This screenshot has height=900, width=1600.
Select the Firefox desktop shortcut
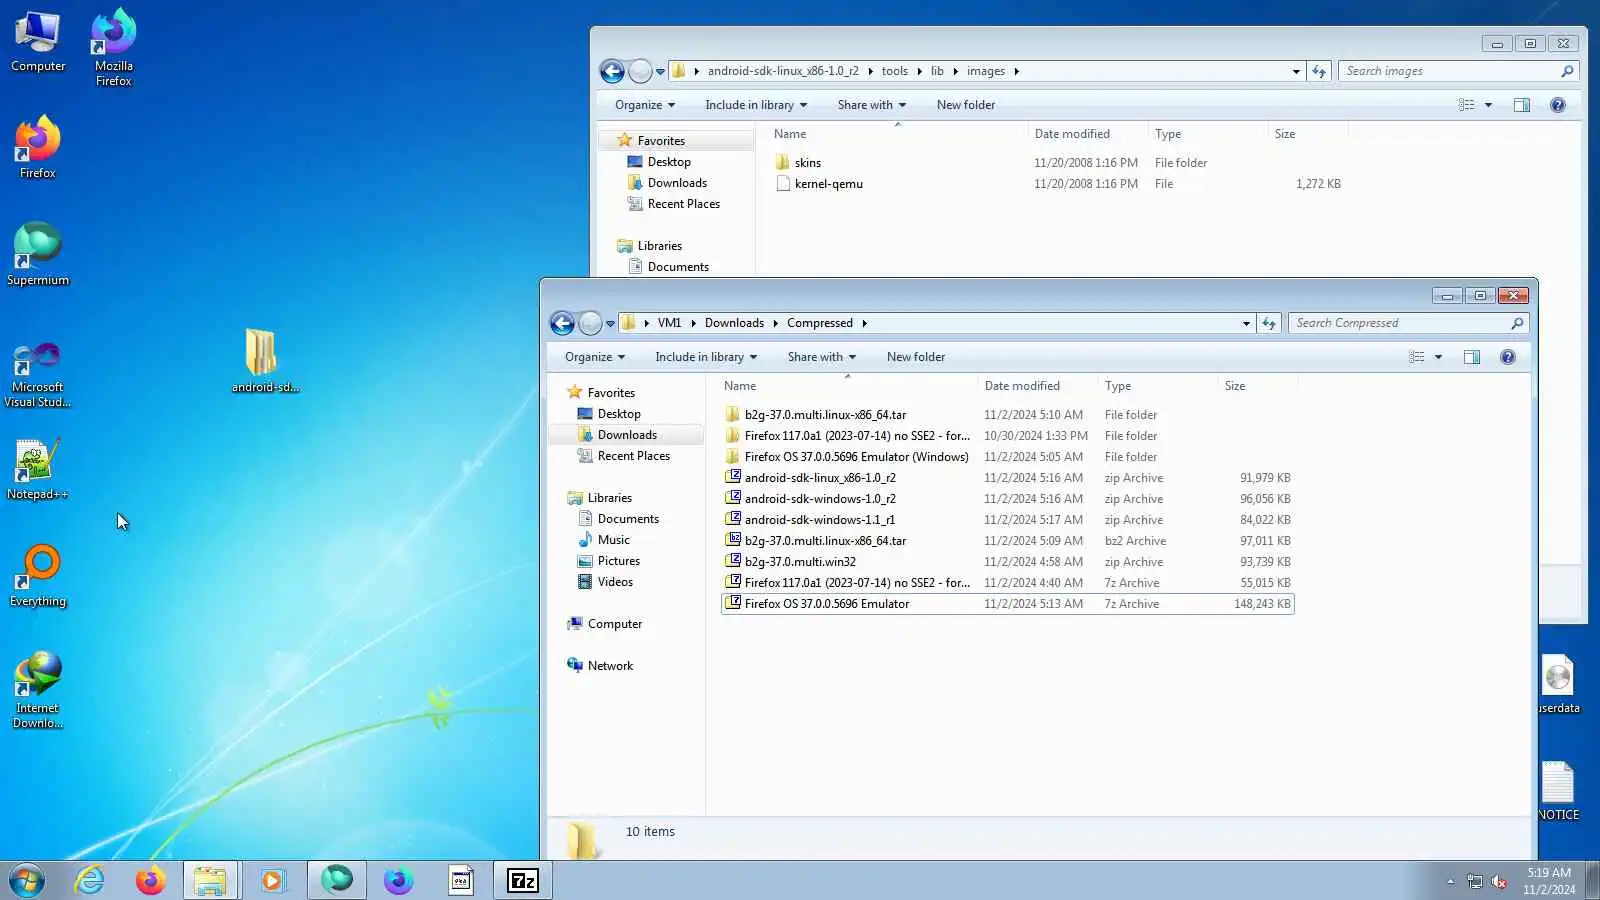38,148
